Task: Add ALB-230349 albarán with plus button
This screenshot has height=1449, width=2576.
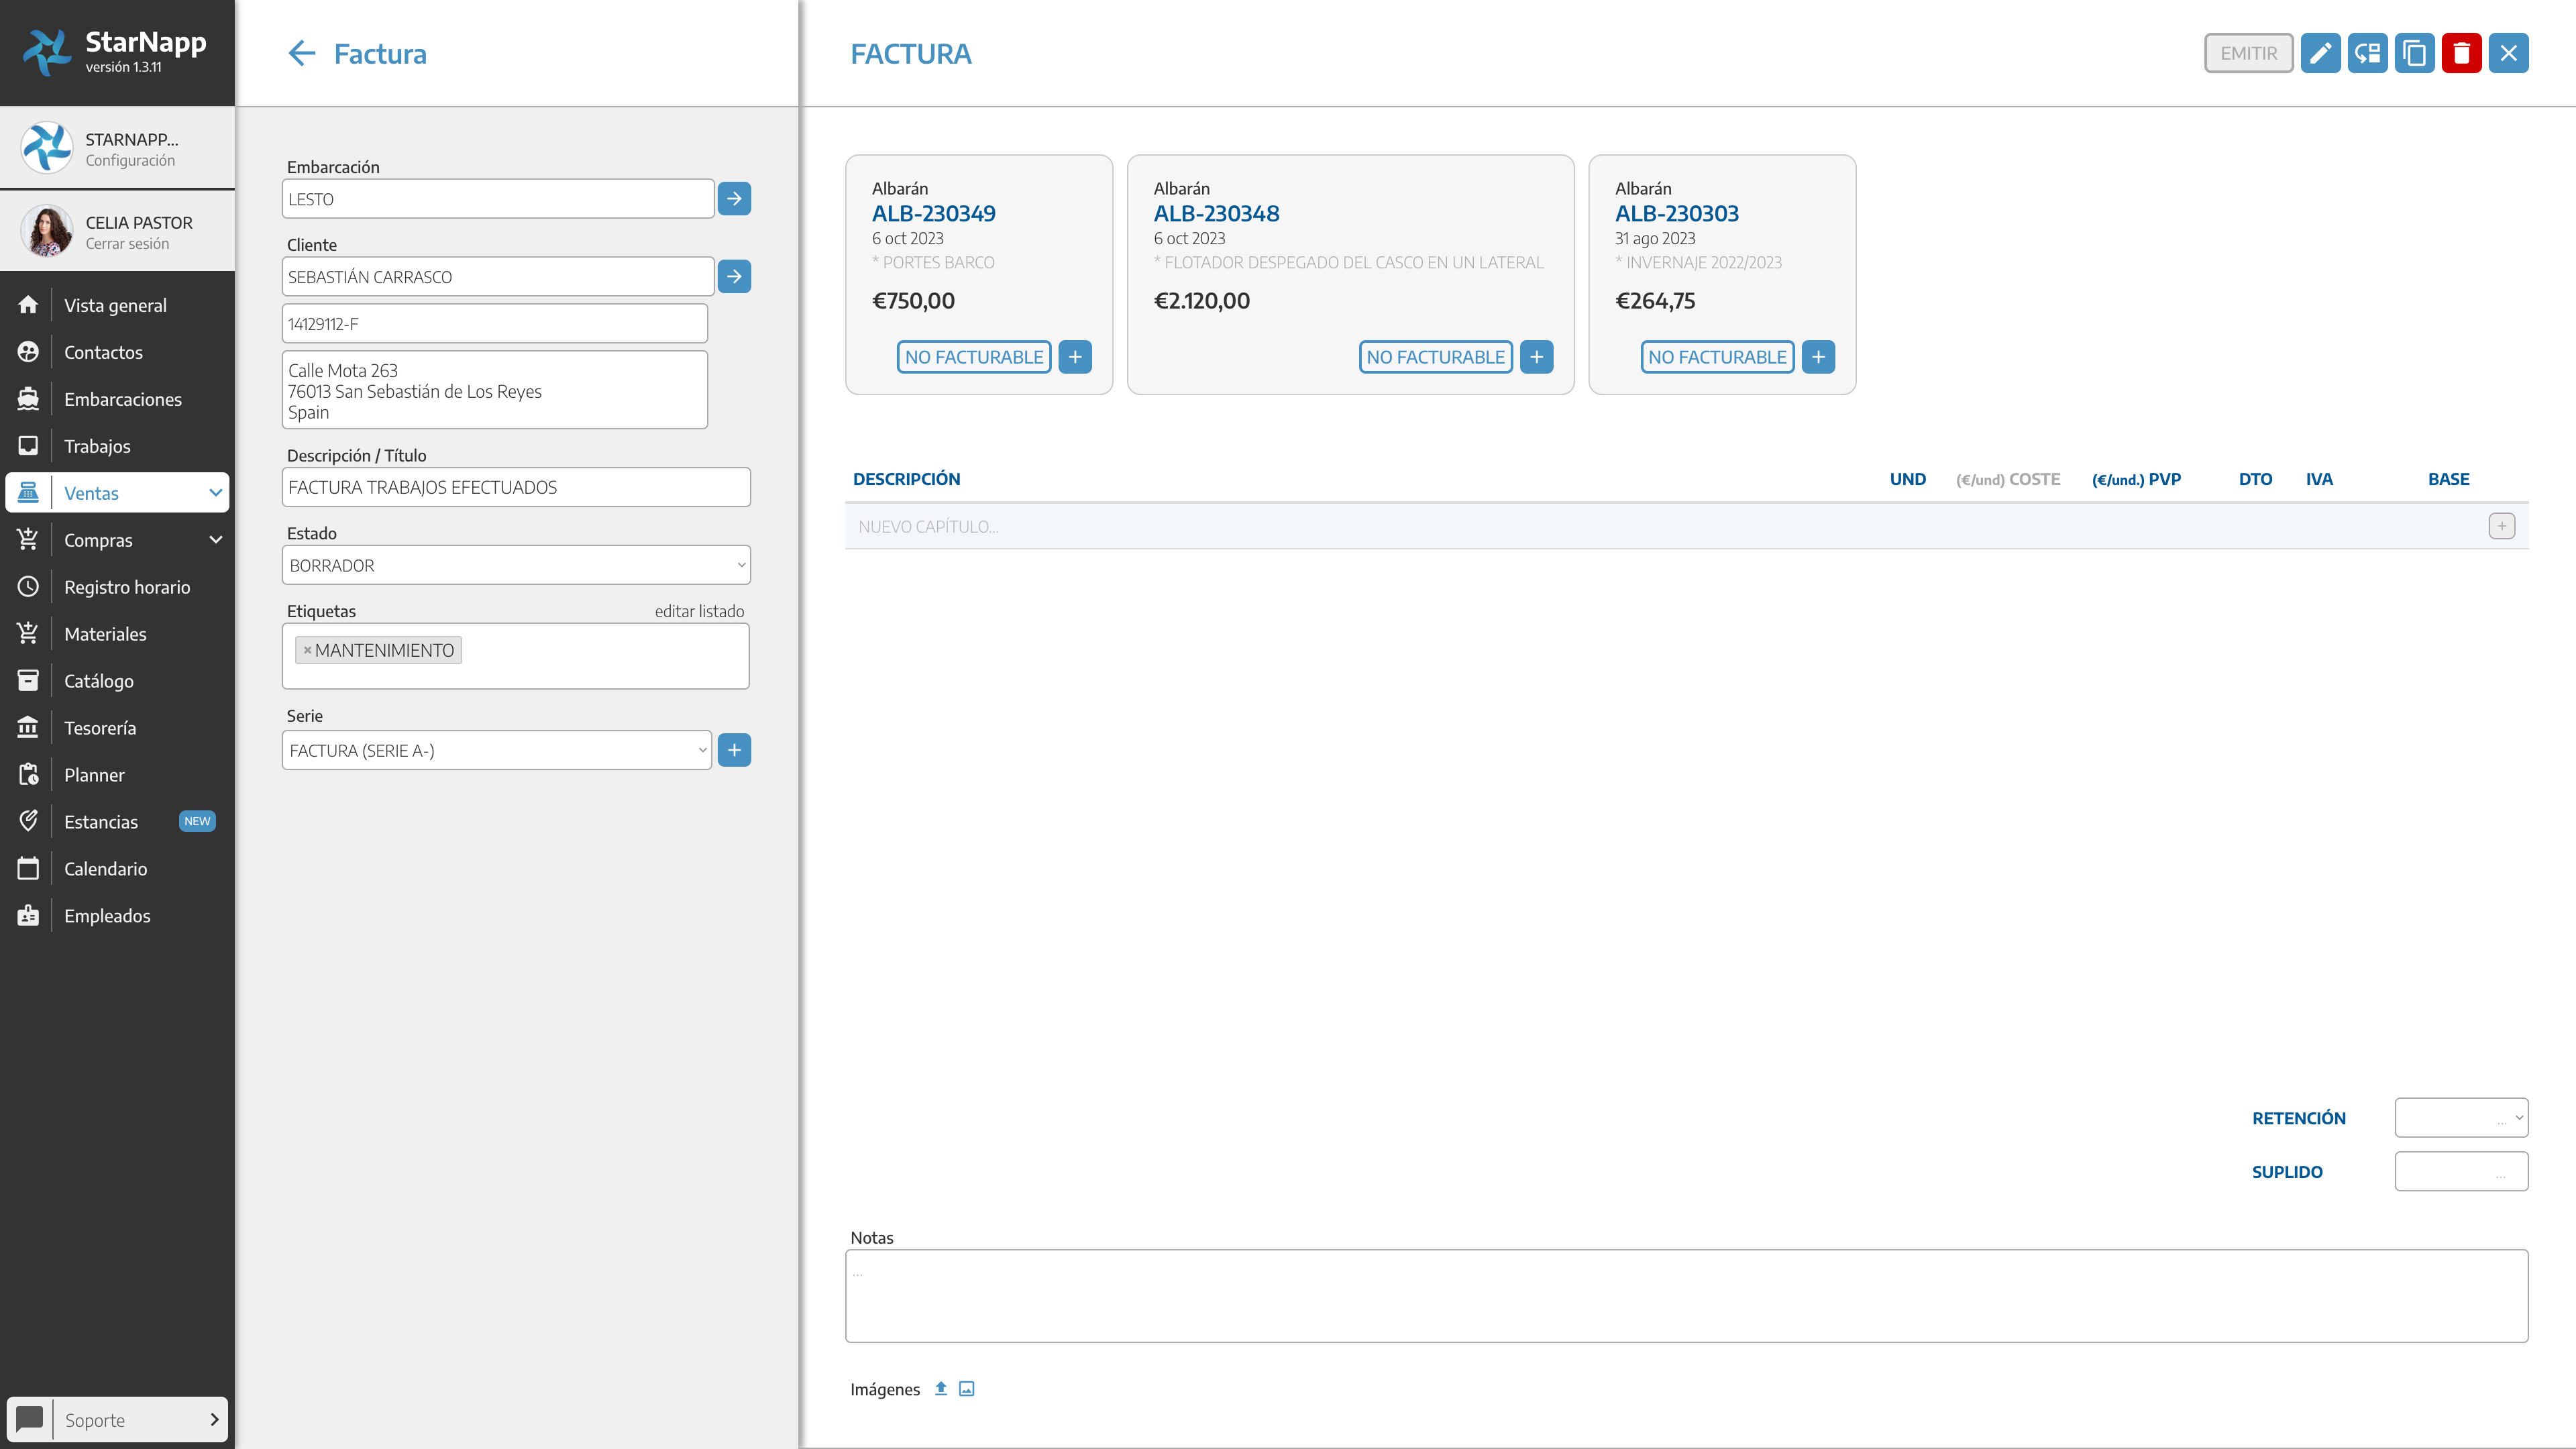Action: (1075, 357)
